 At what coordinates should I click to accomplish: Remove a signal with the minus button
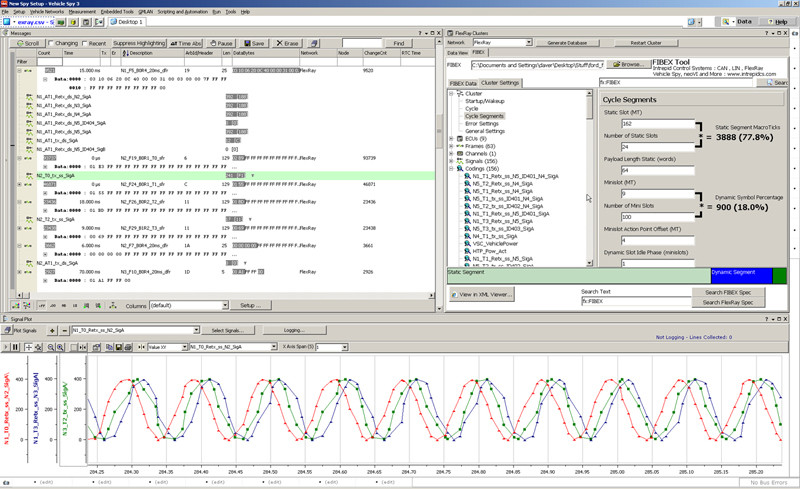coord(64,330)
